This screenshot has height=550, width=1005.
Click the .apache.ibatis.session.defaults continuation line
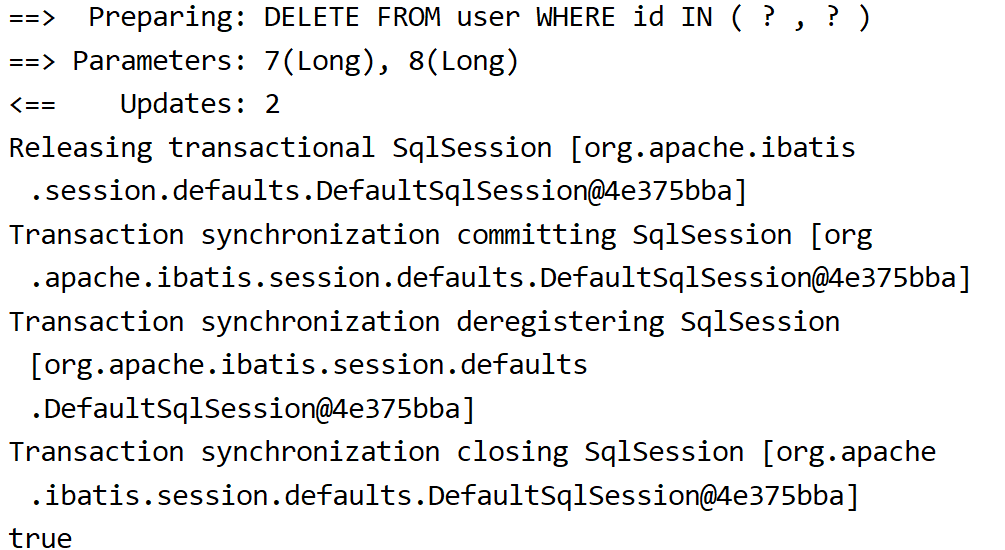tap(501, 278)
